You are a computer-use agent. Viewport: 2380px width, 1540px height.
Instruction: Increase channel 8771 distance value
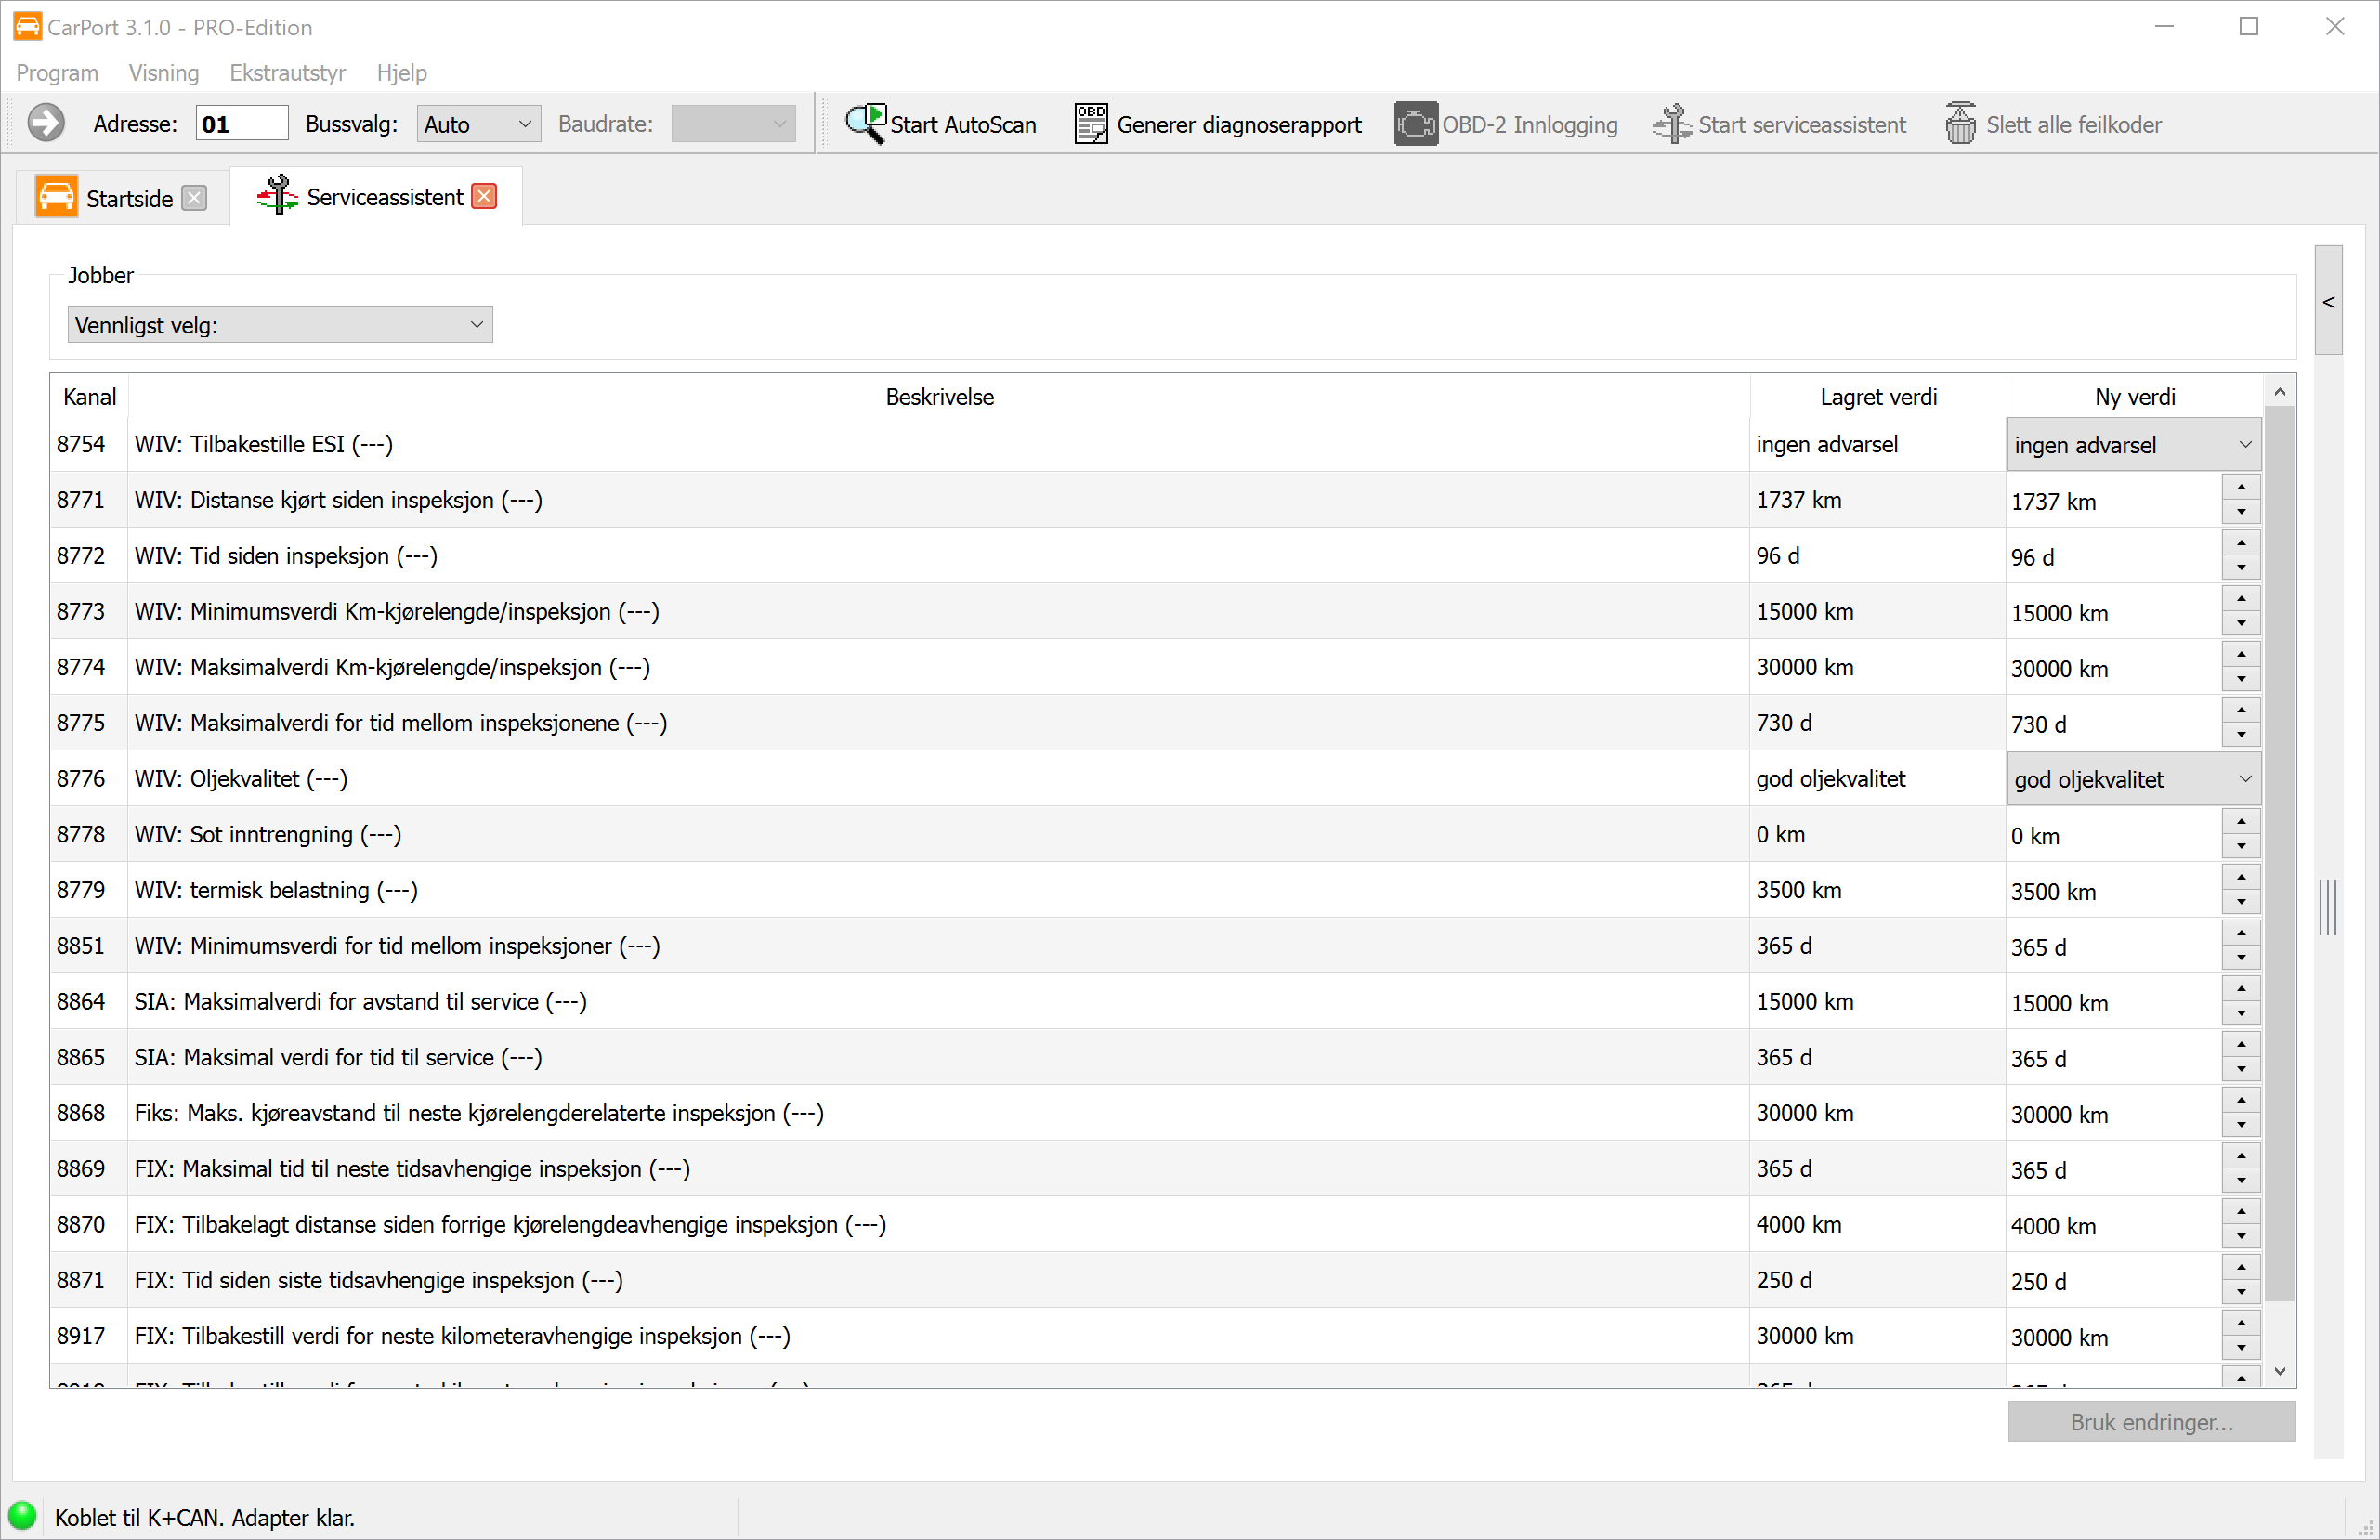[x=2241, y=487]
